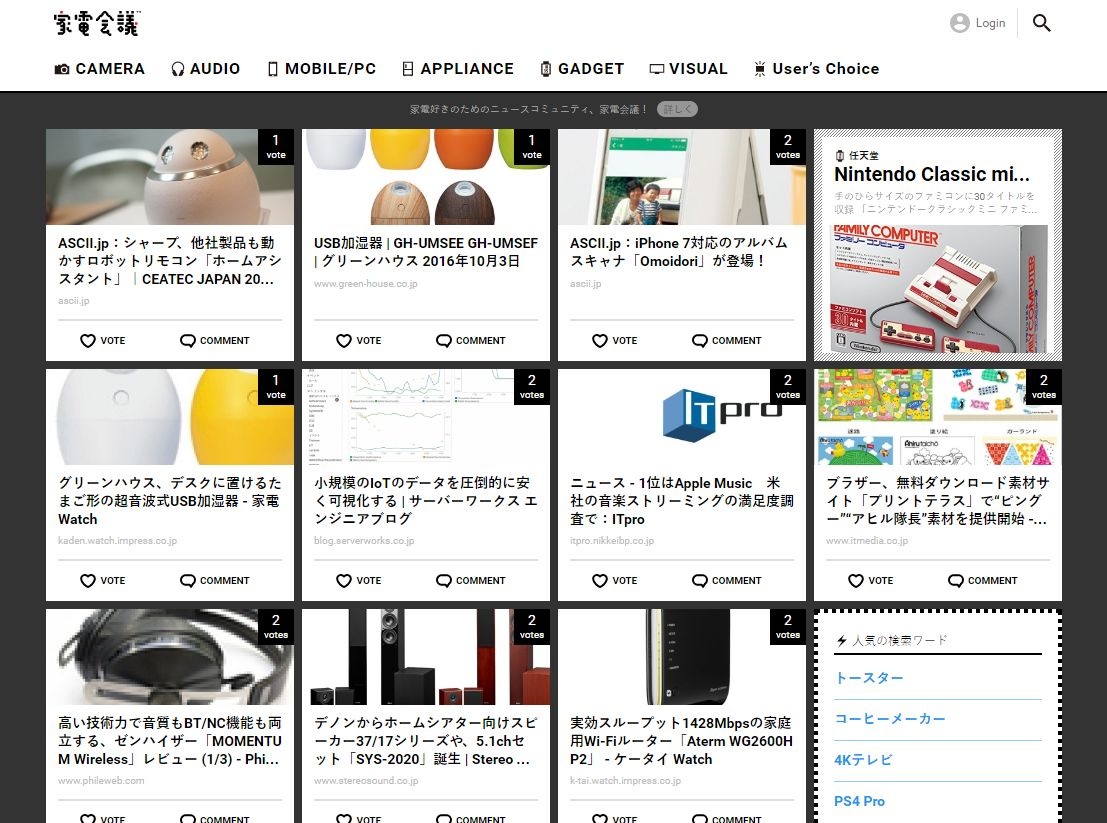
Task: Open the search magnifier icon
Action: click(x=1041, y=23)
